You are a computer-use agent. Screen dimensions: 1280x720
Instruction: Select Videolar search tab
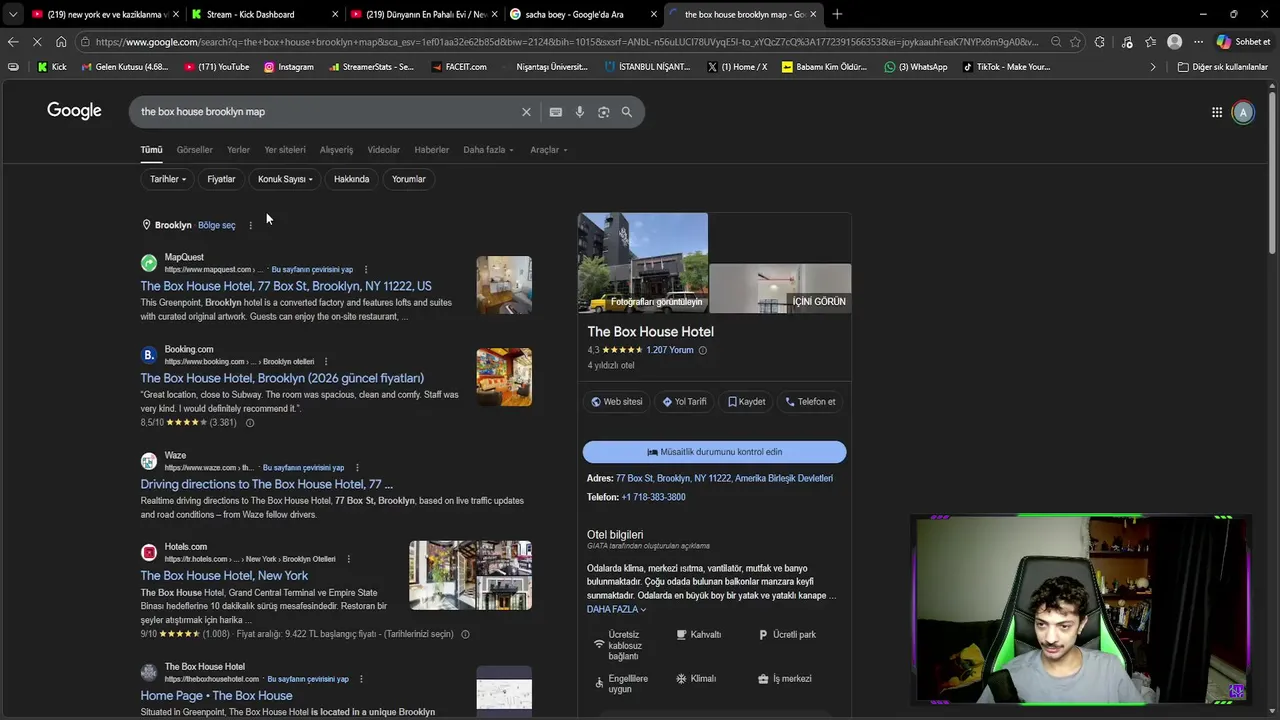pyautogui.click(x=383, y=150)
